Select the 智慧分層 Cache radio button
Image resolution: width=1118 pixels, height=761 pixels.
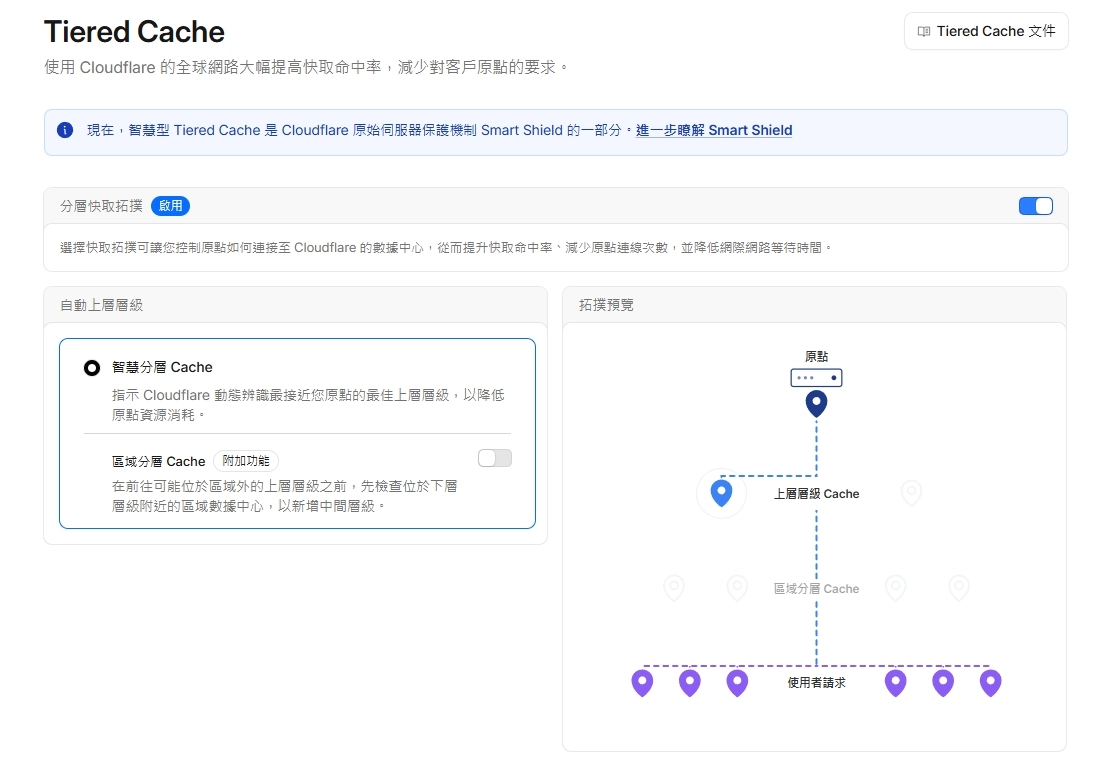(92, 368)
